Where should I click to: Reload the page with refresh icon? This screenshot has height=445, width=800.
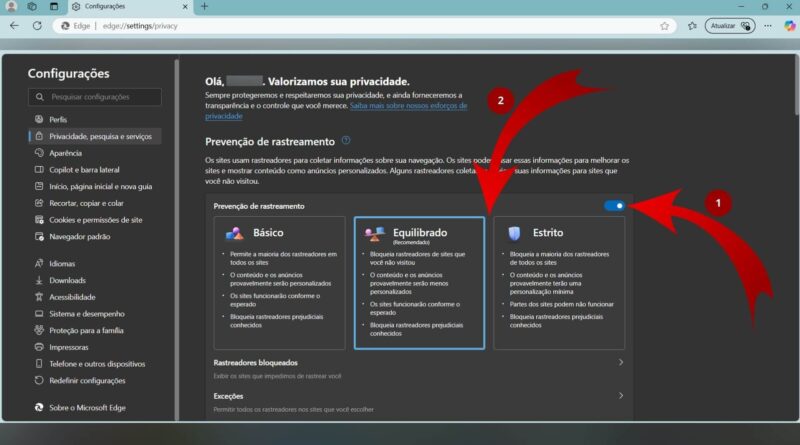pyautogui.click(x=37, y=26)
